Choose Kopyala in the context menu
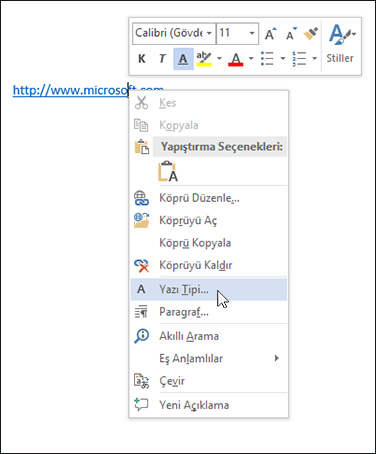 pyautogui.click(x=209, y=125)
